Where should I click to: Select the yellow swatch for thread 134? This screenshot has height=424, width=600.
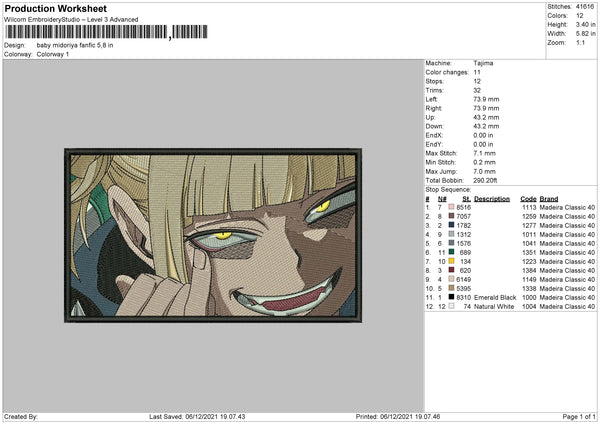451,261
